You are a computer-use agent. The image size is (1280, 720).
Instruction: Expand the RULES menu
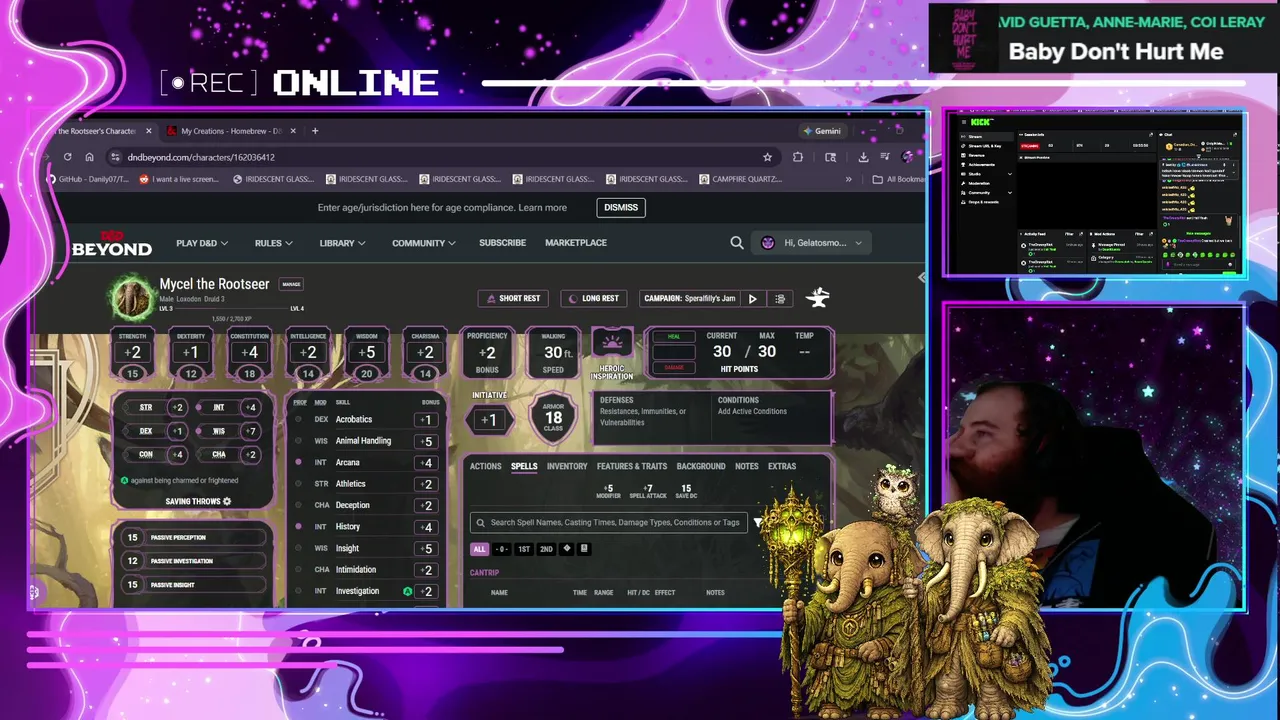pos(273,243)
